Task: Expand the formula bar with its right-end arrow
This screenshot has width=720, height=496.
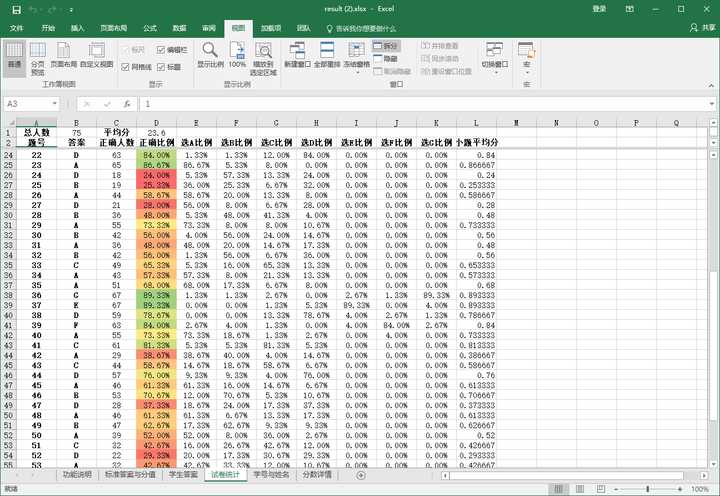Action: [711, 104]
